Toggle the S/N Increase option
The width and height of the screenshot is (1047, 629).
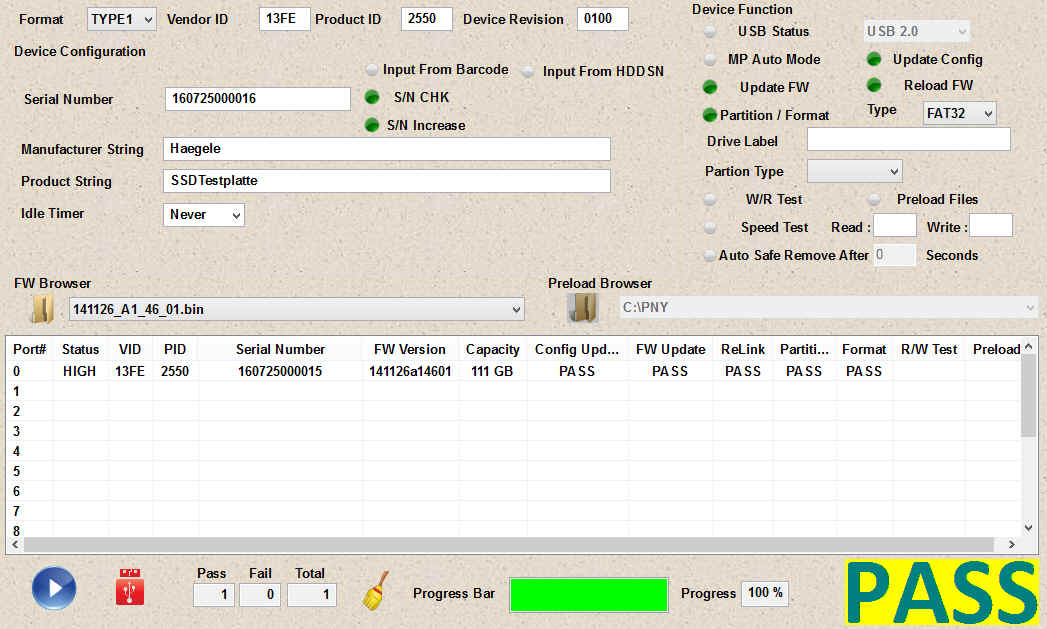(372, 125)
